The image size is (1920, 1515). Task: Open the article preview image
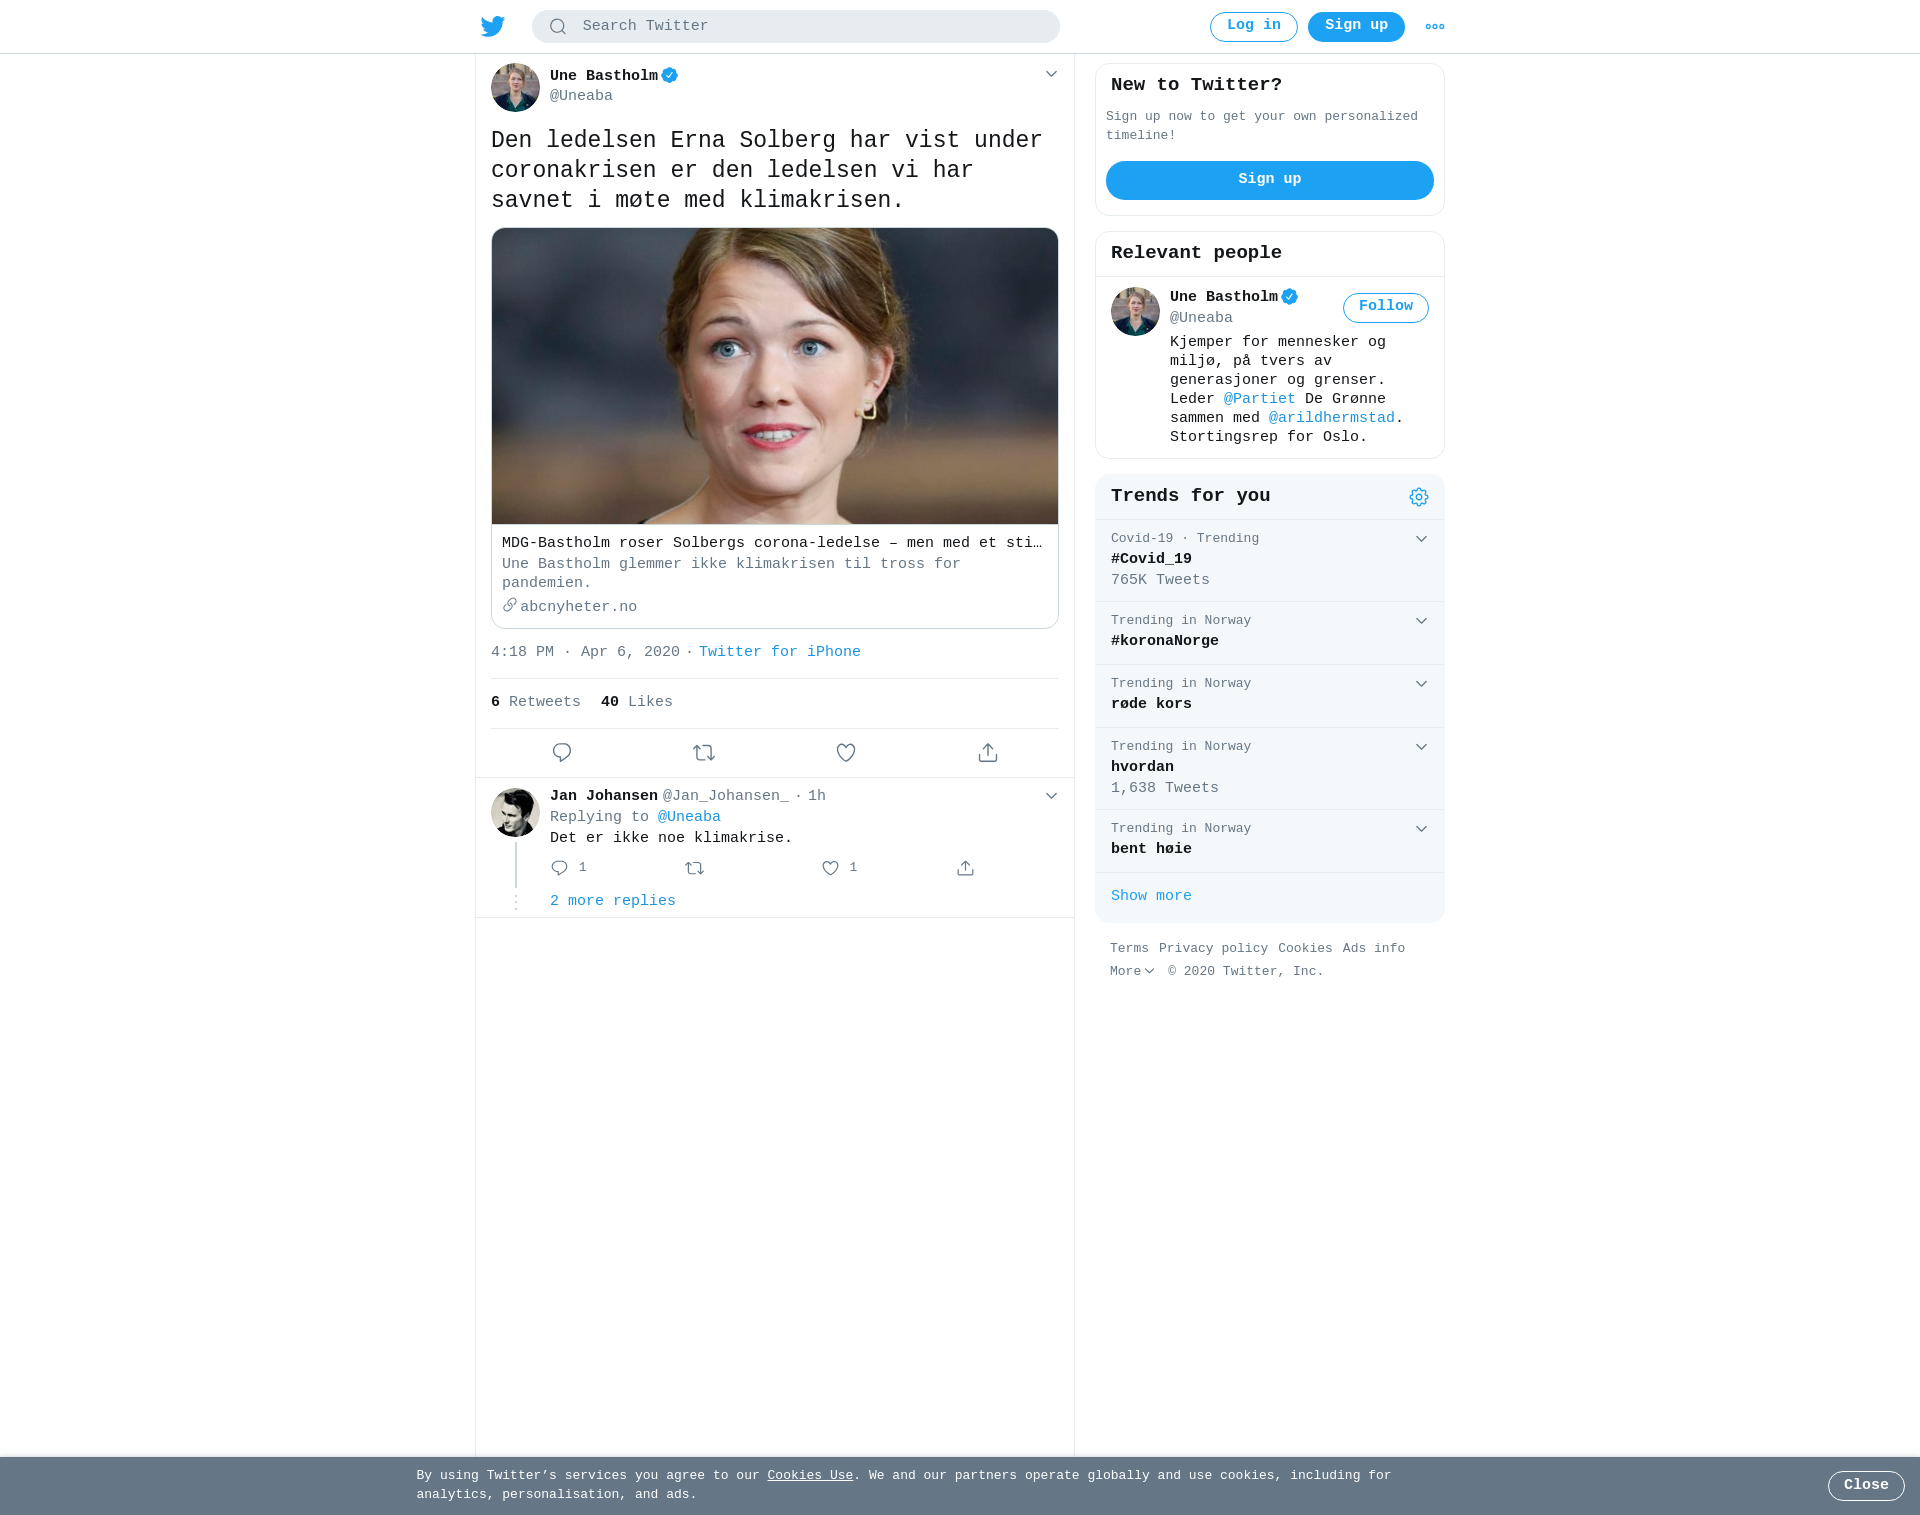pos(775,376)
